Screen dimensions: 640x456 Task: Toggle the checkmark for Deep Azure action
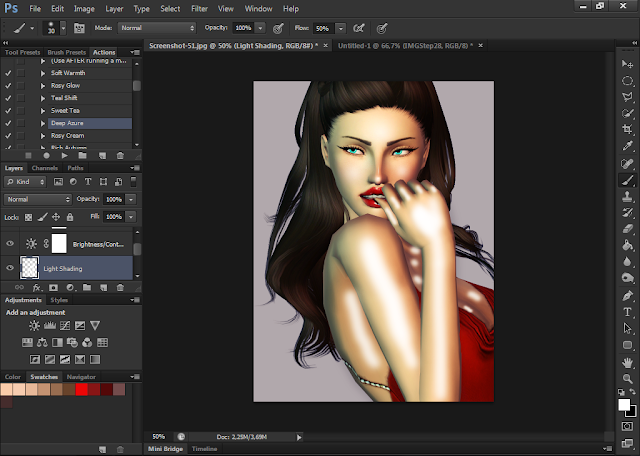click(8, 122)
